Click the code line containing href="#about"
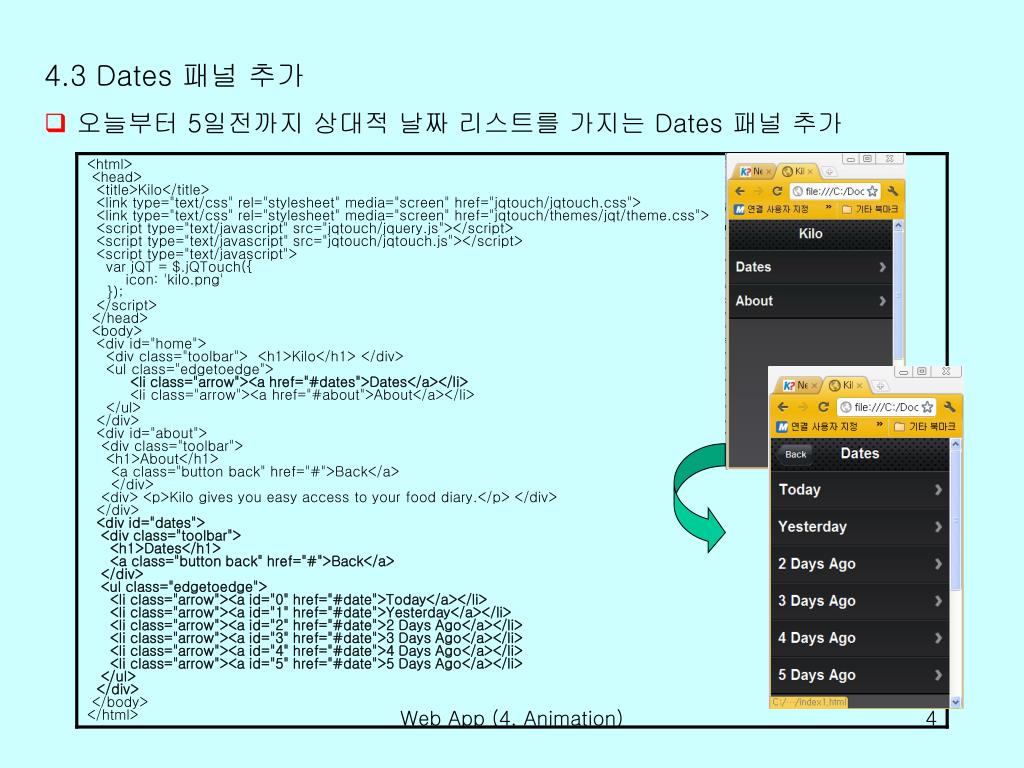This screenshot has height=768, width=1024. pyautogui.click(x=302, y=395)
